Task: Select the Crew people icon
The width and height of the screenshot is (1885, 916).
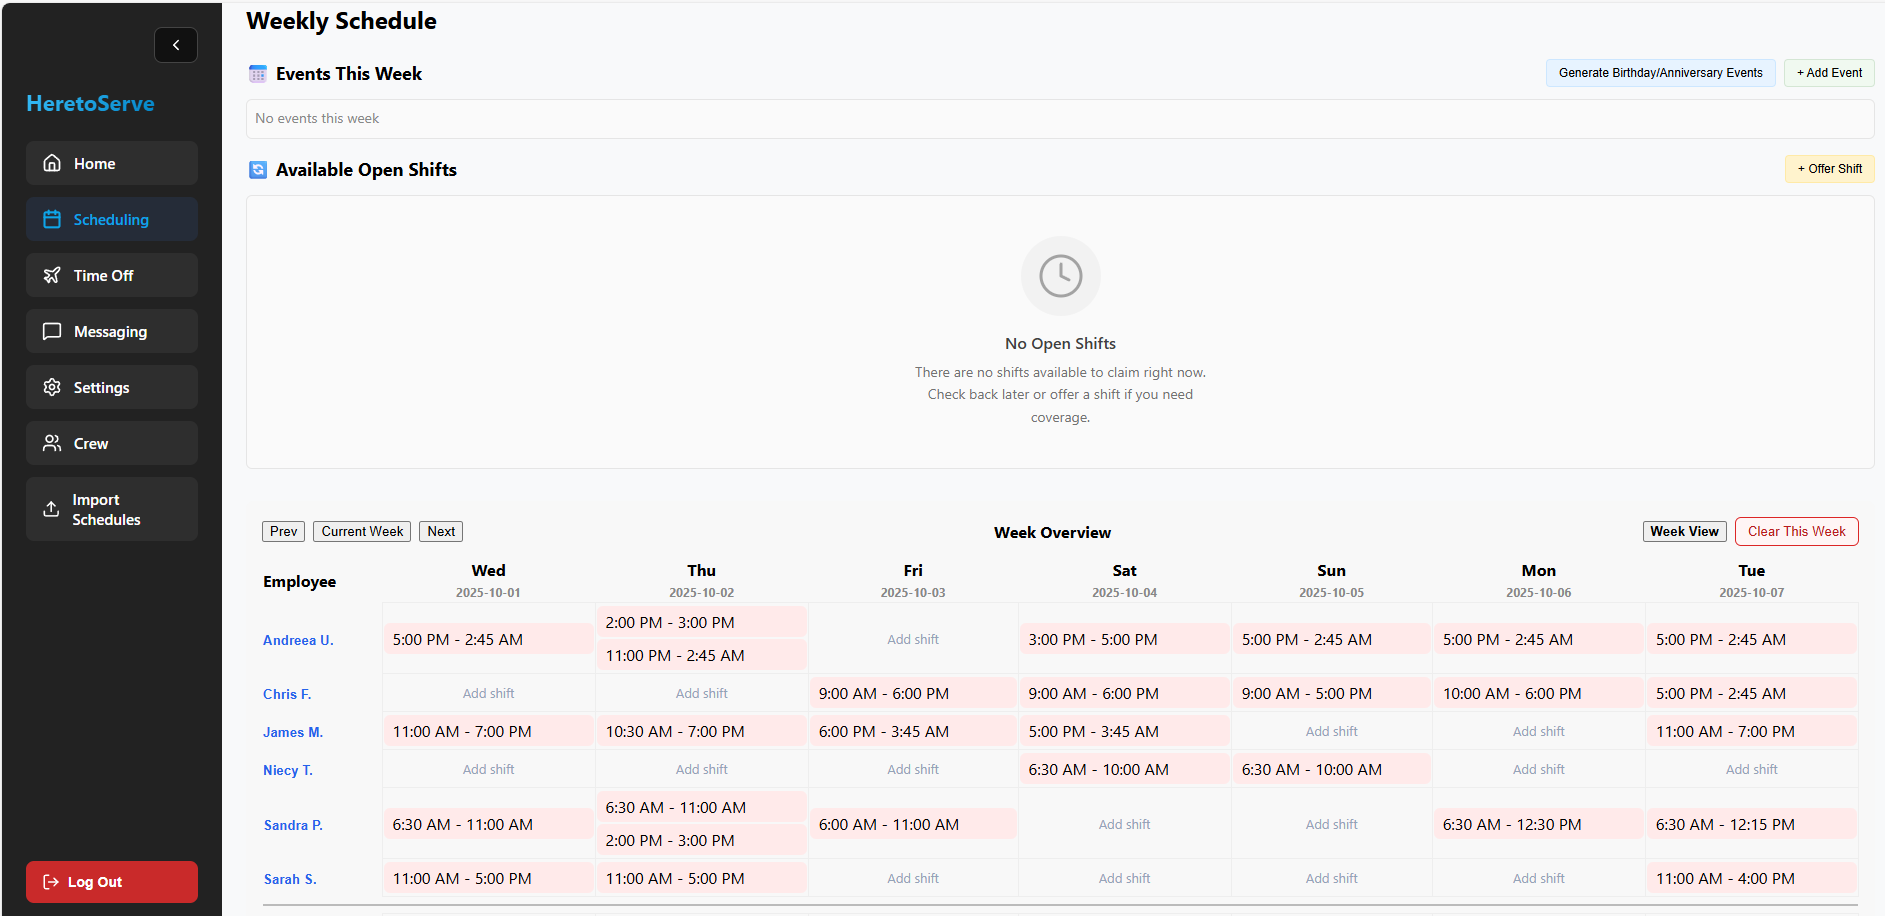Action: click(51, 443)
